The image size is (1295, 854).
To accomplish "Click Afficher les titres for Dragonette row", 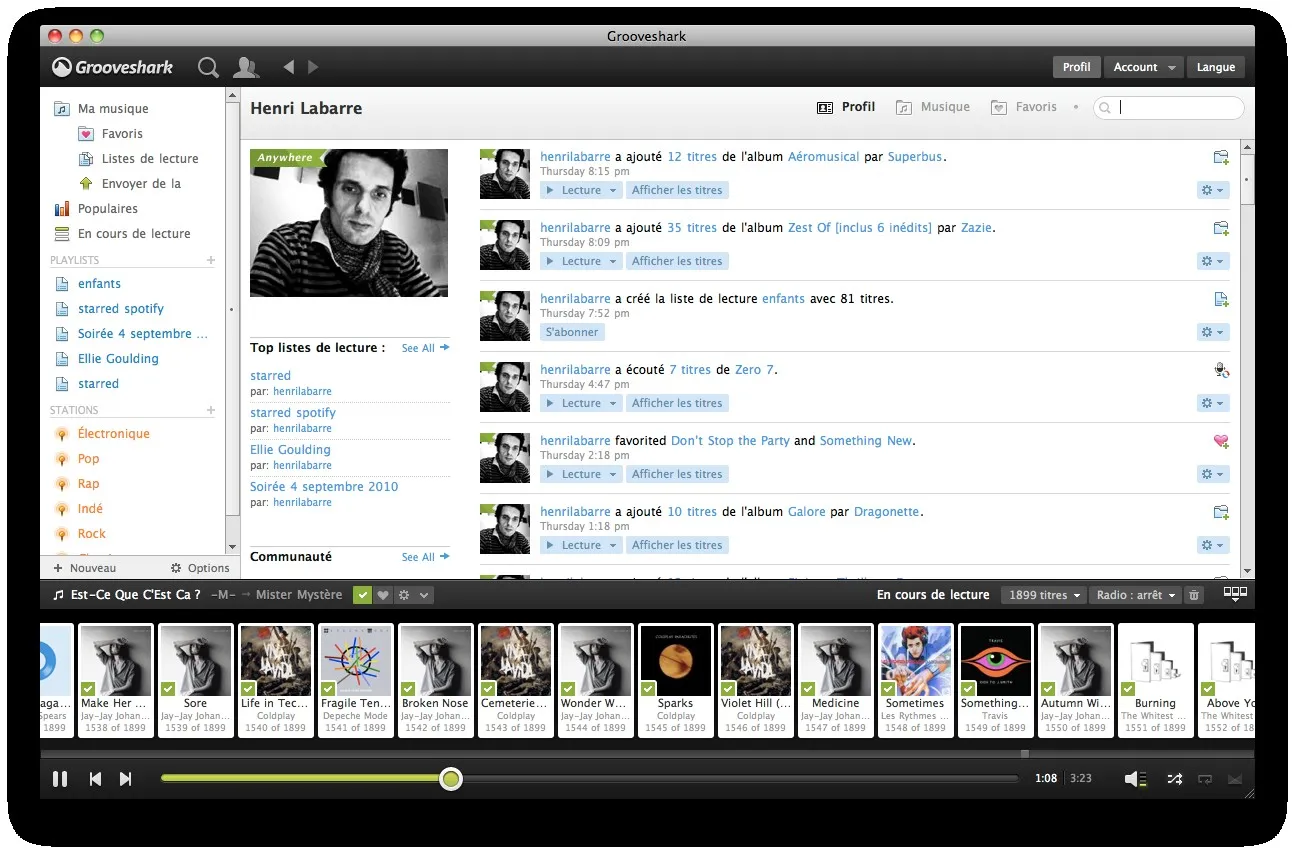I will tap(677, 545).
